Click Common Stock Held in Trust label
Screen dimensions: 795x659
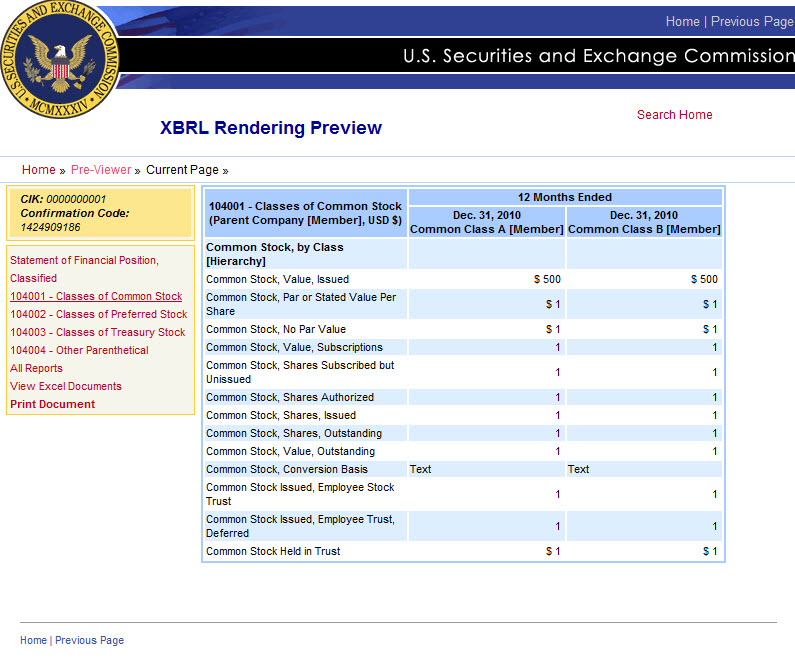(x=273, y=552)
